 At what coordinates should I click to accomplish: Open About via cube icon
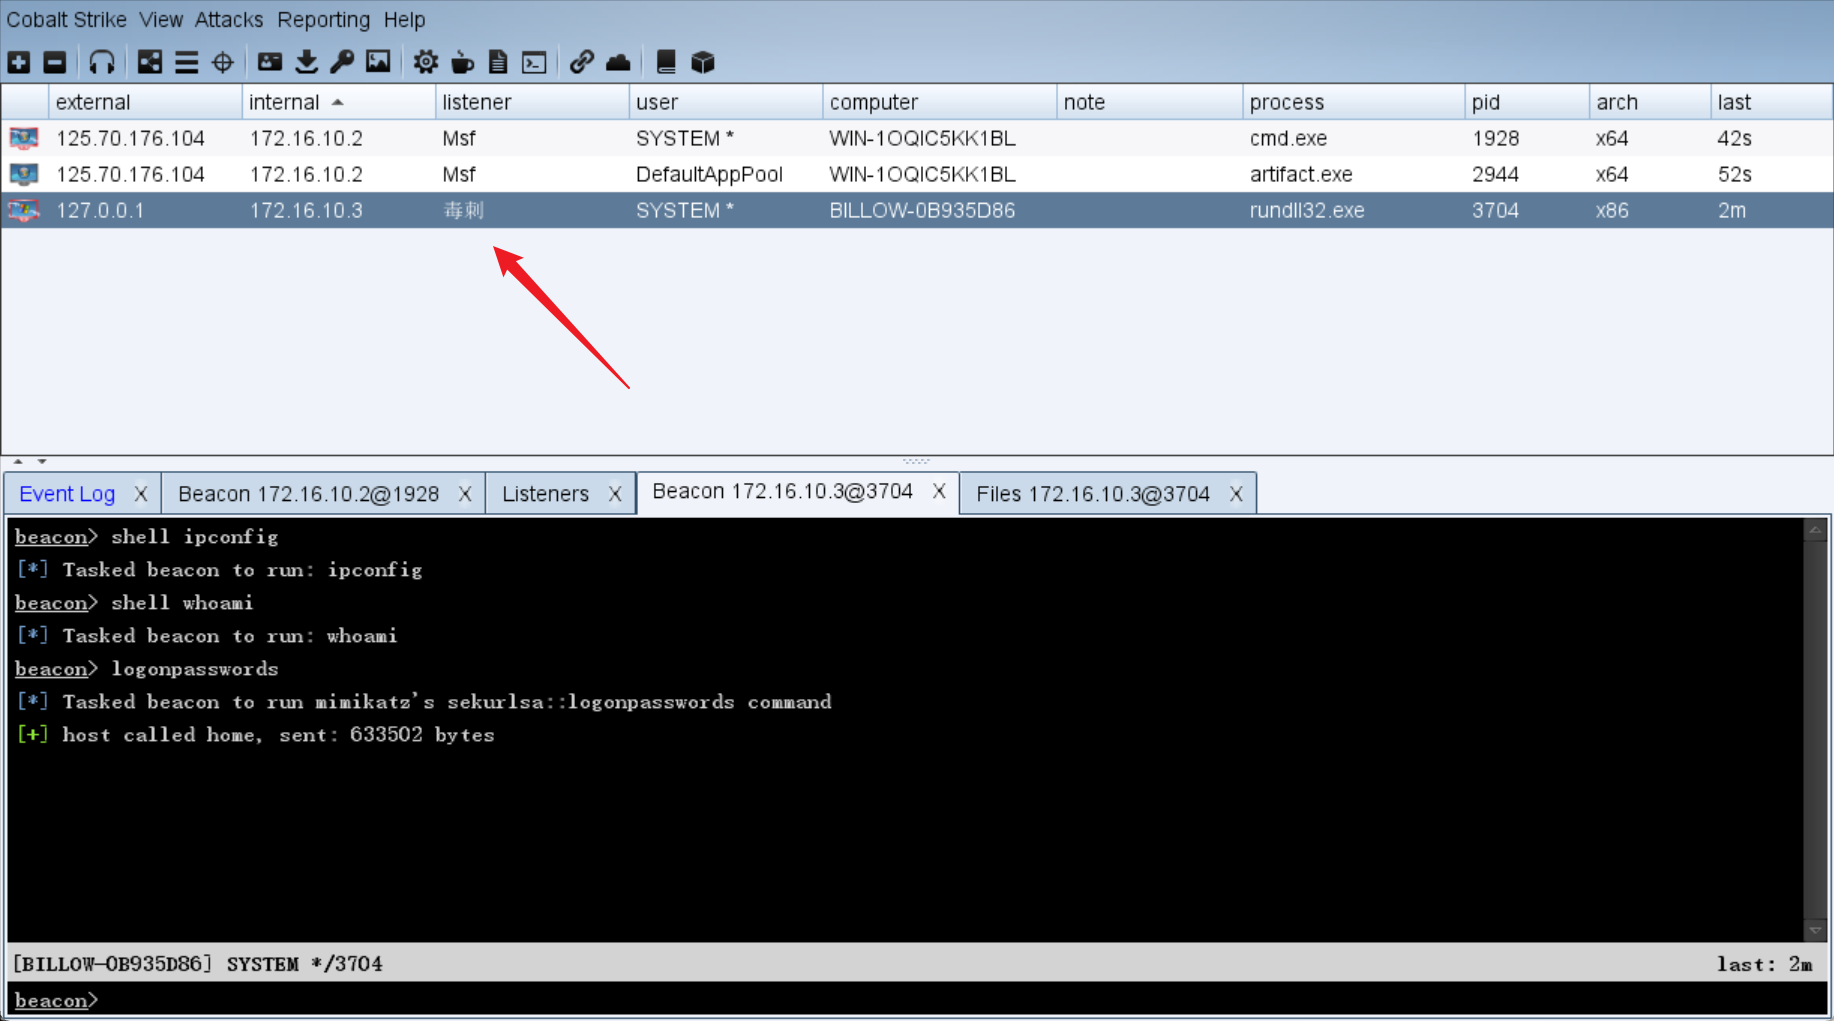703,62
